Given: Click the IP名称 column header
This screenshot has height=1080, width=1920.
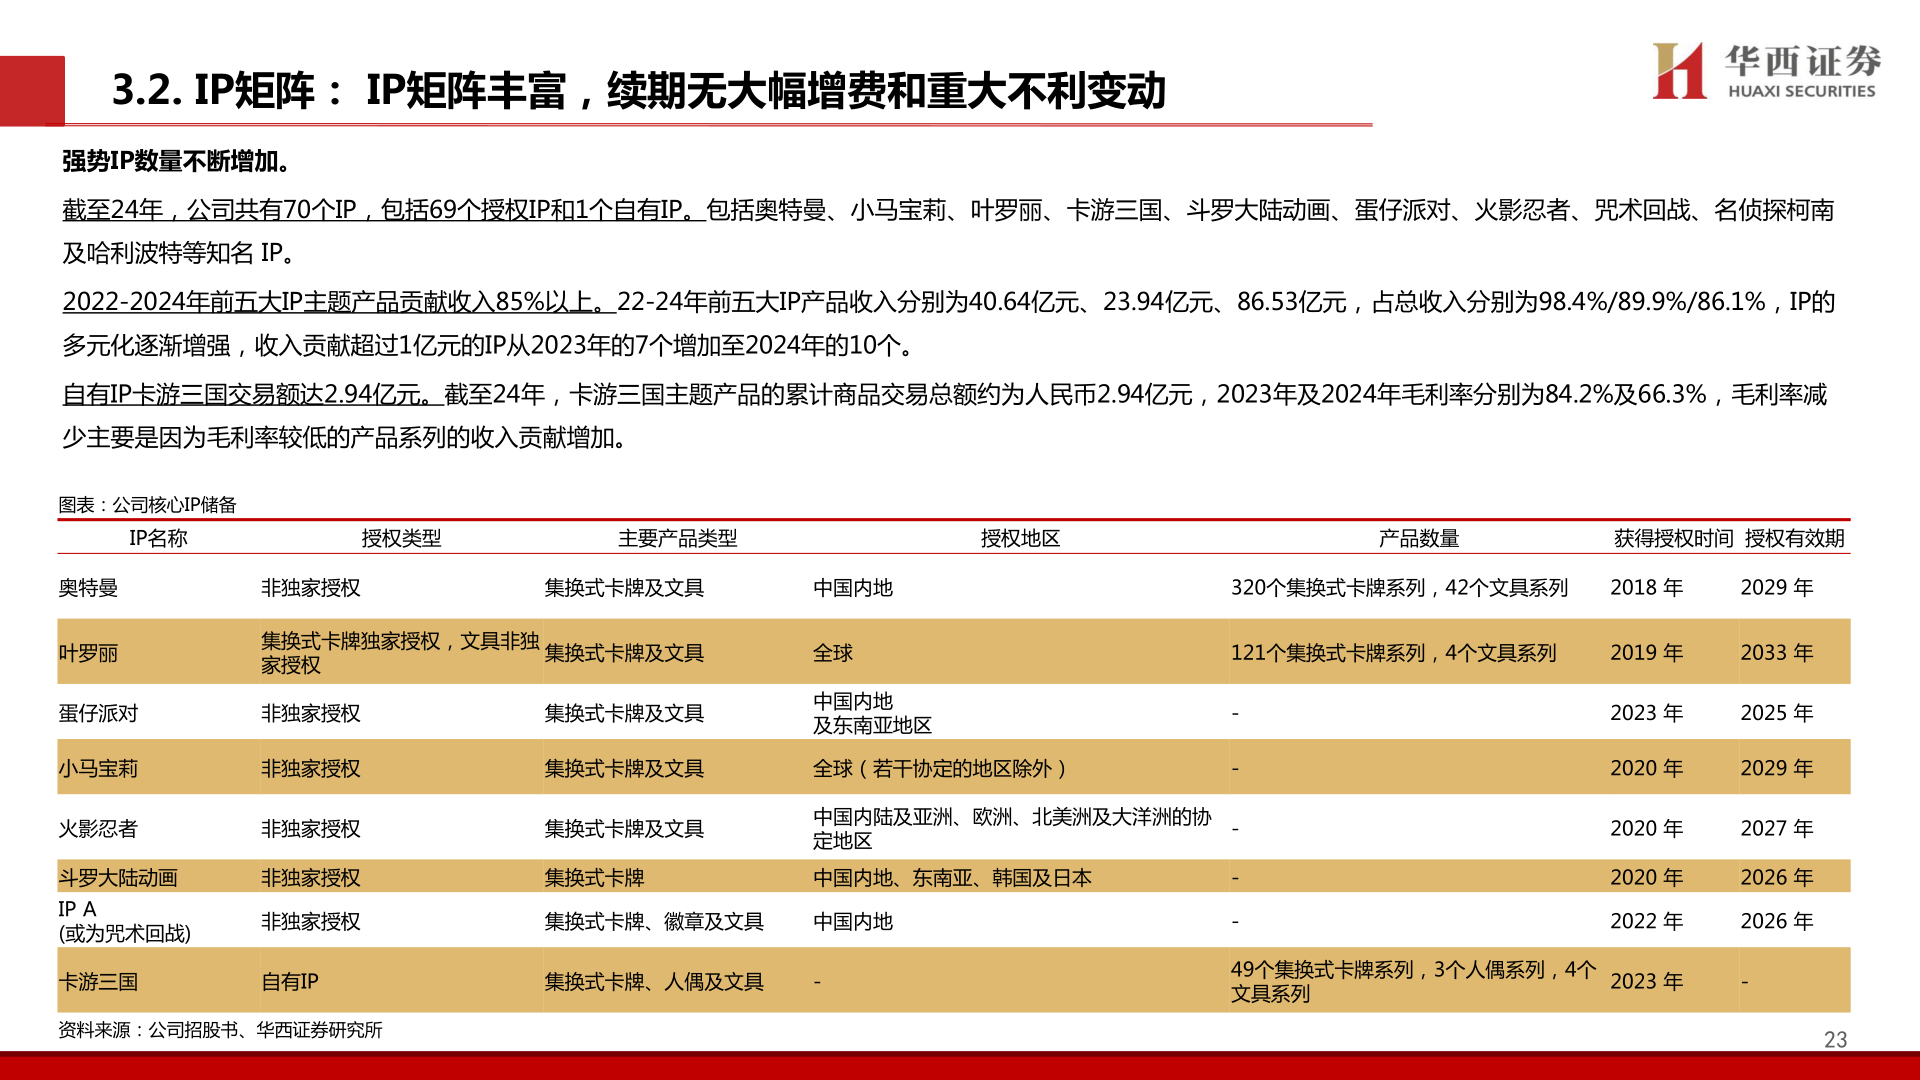Looking at the screenshot, I should 158,539.
